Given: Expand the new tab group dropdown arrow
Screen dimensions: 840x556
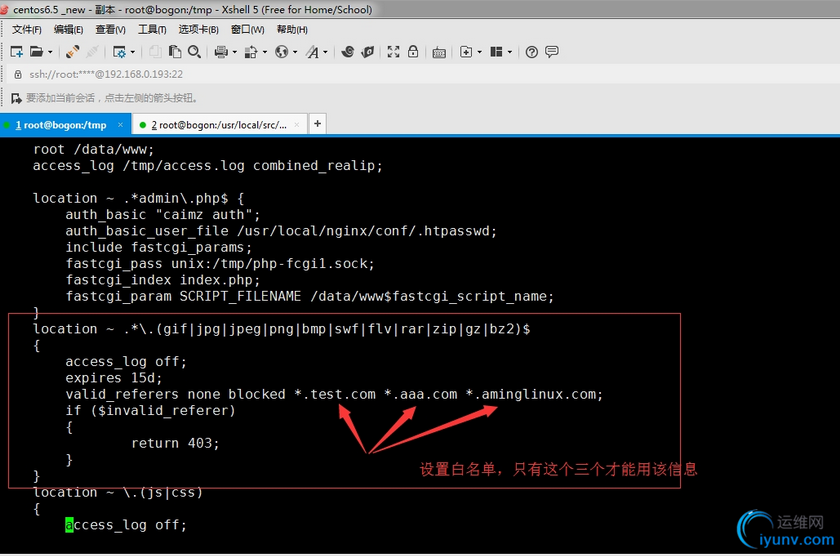Looking at the screenshot, I should pos(479,52).
